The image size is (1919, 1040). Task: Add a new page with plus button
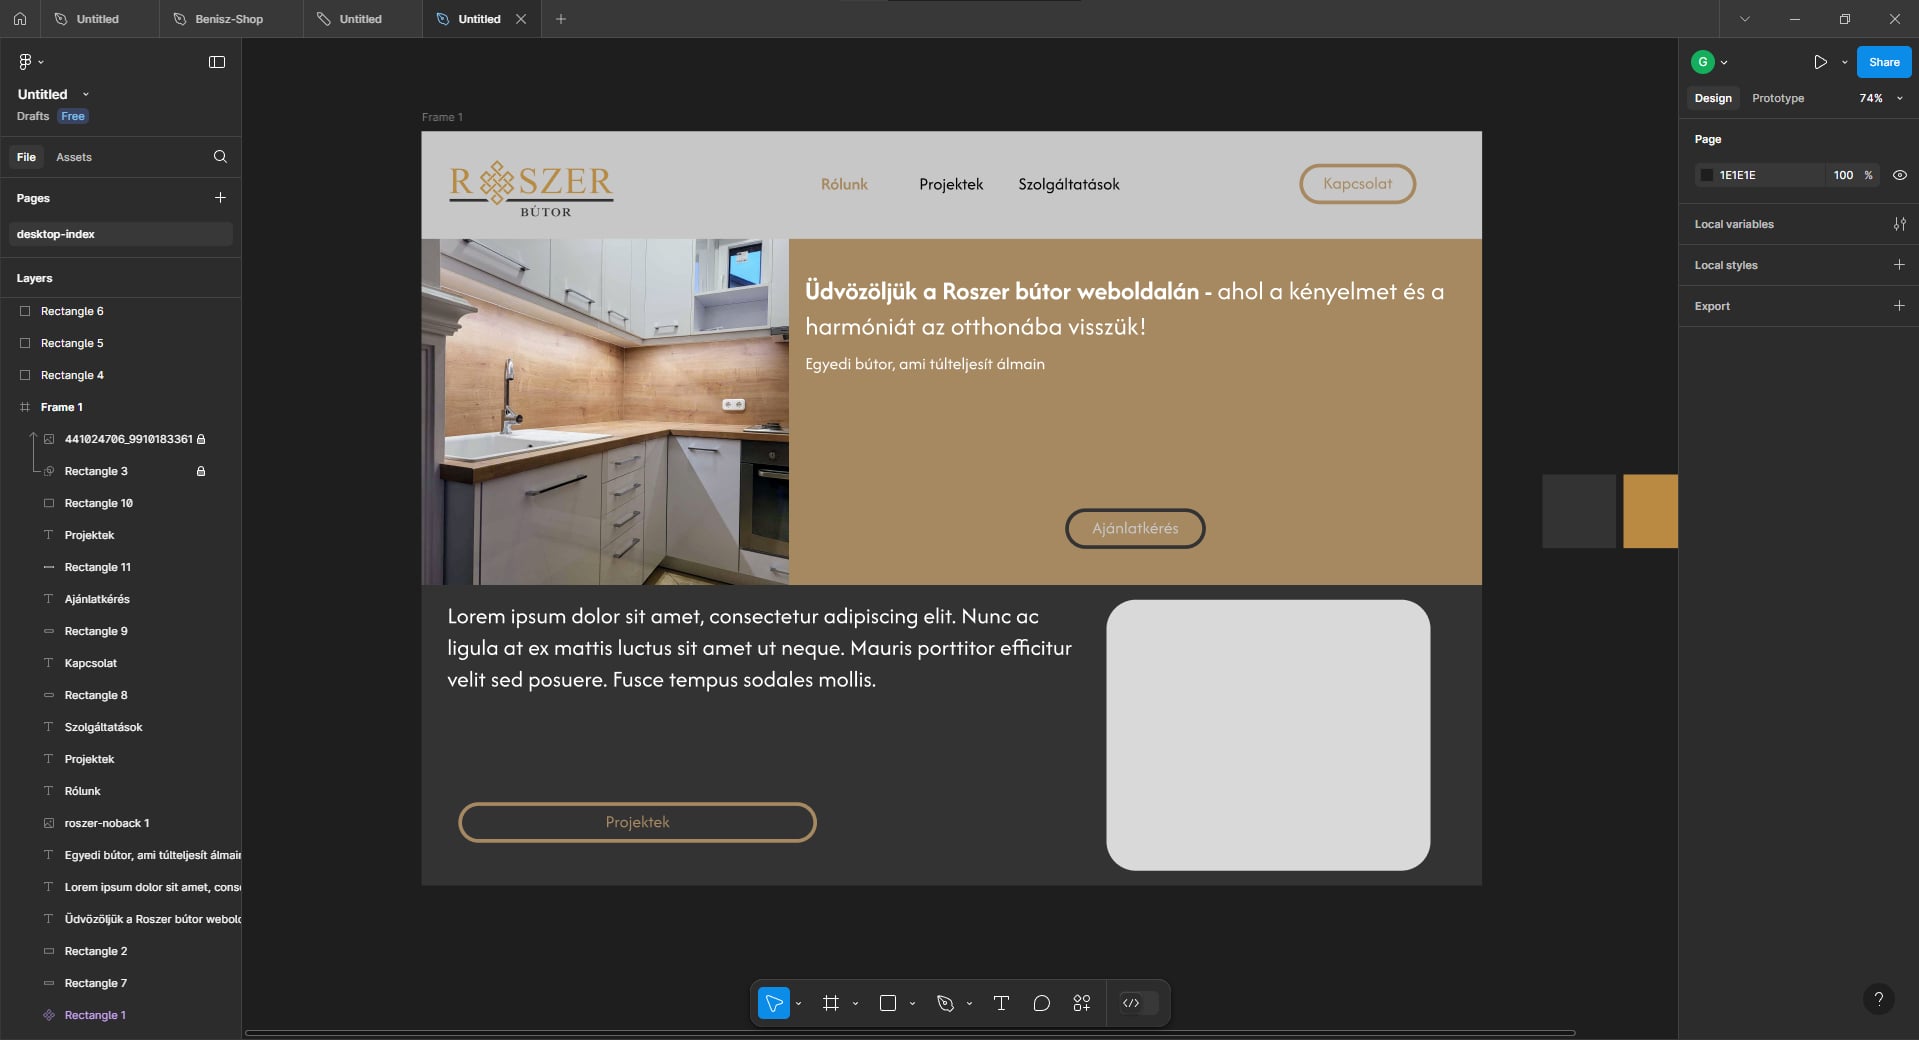[x=220, y=198]
